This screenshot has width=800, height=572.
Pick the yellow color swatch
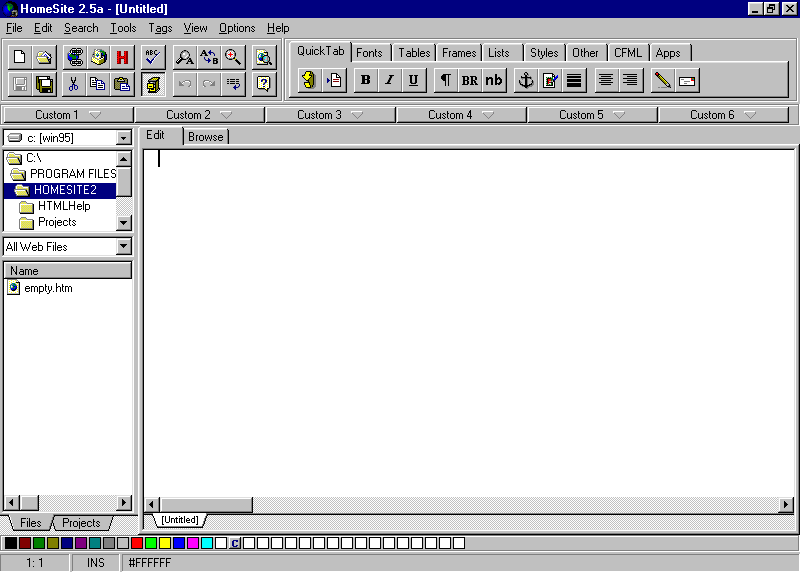(x=165, y=543)
